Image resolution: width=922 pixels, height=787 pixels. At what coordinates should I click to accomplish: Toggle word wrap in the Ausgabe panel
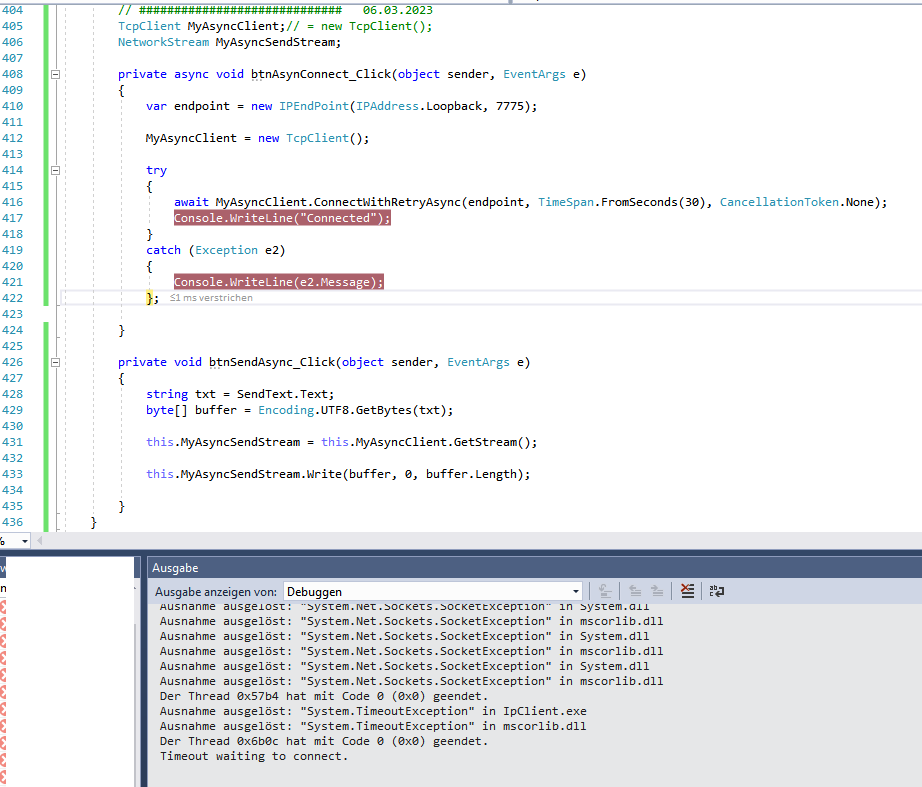(716, 591)
